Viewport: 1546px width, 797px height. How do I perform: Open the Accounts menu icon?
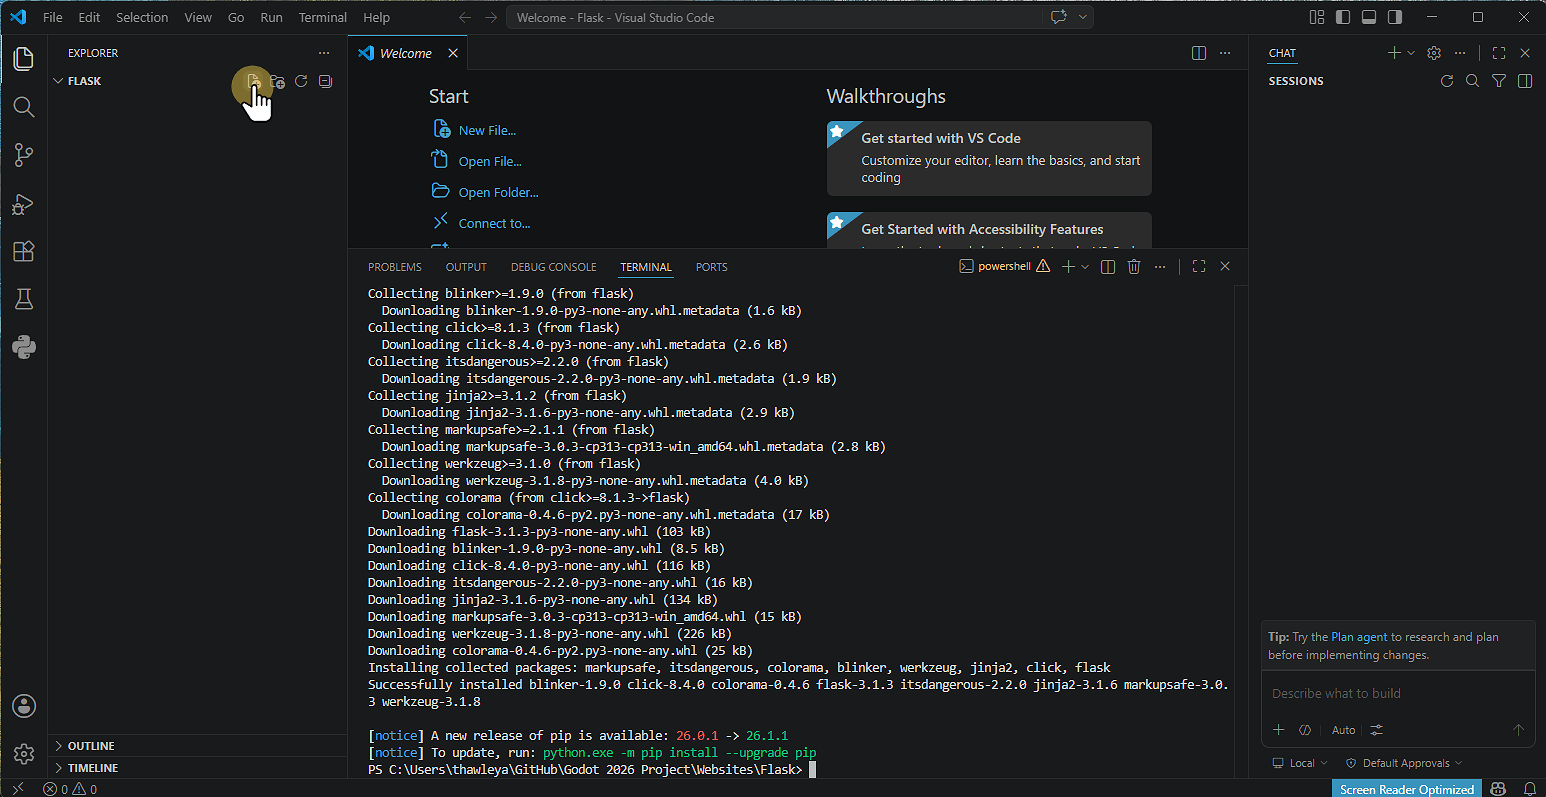tap(24, 706)
